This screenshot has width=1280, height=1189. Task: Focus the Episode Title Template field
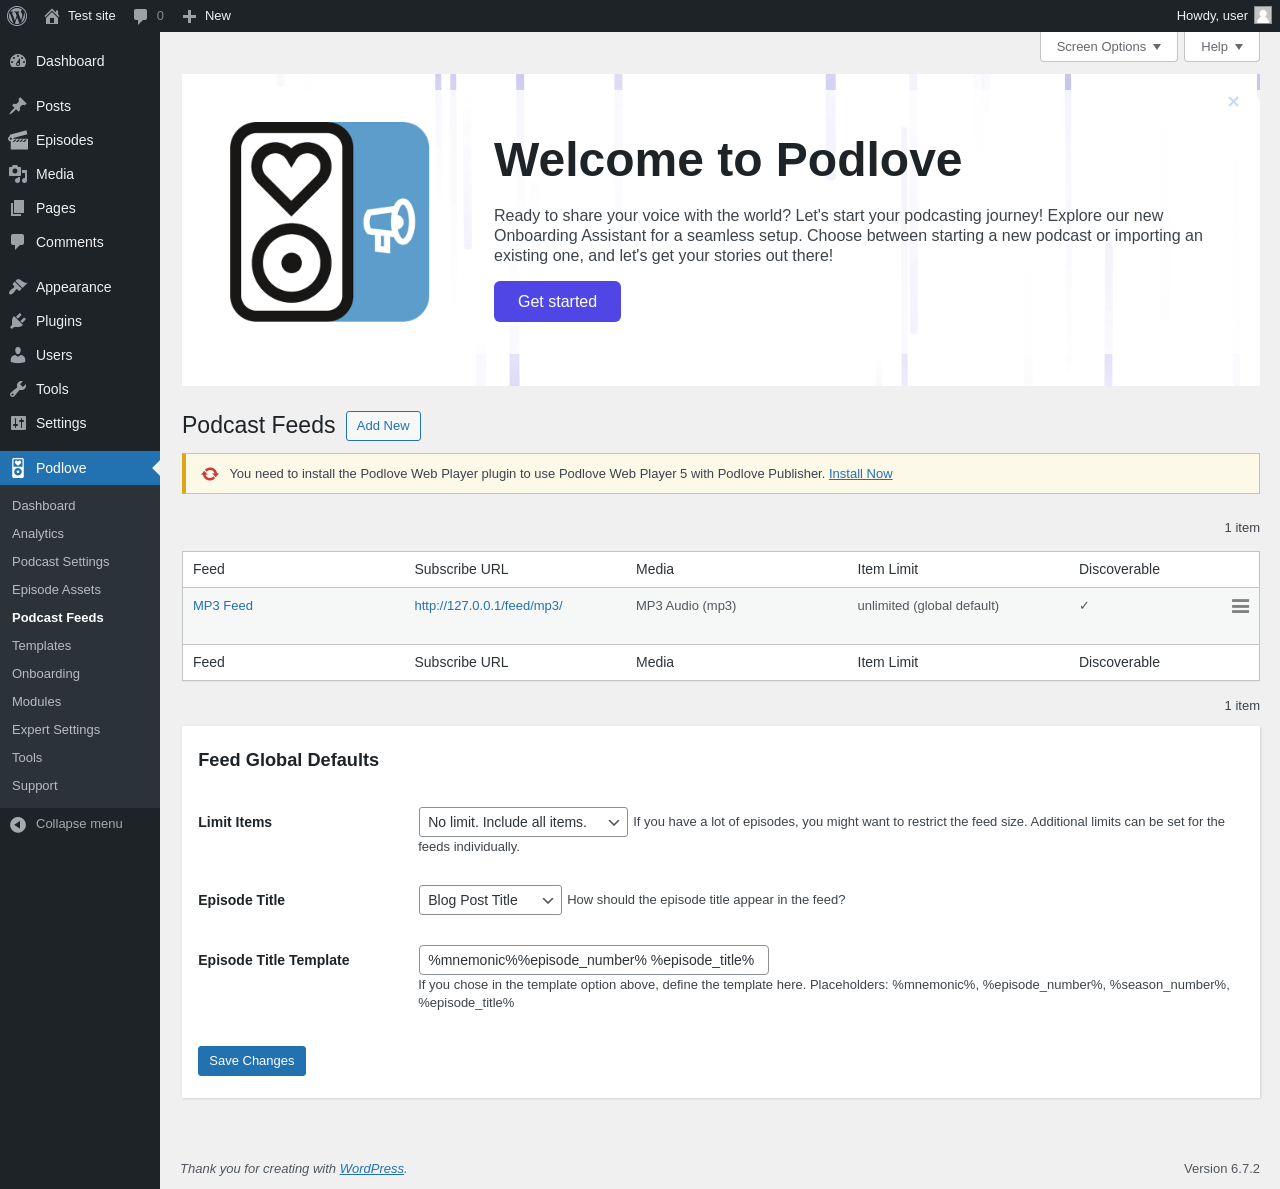[x=594, y=960]
